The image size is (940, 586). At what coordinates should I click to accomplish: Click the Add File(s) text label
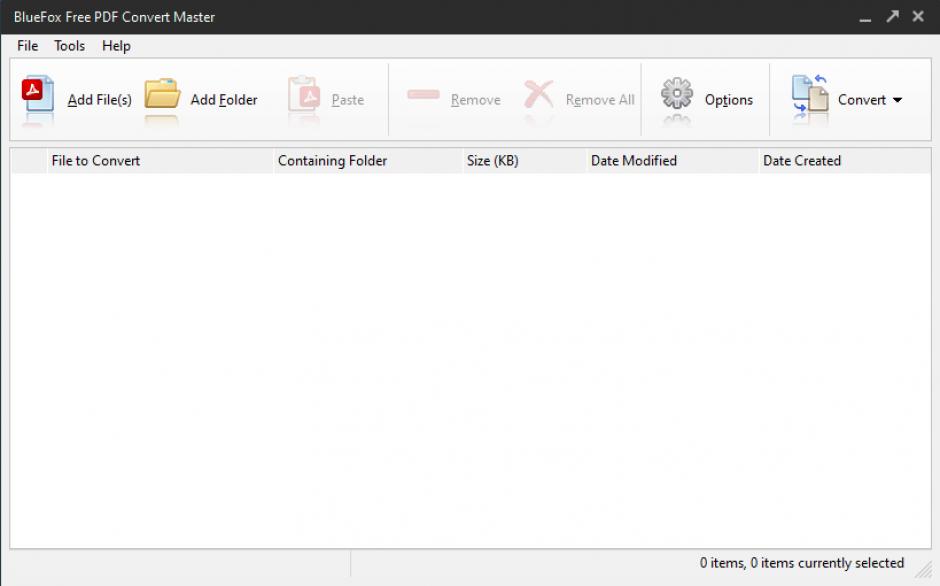click(x=100, y=100)
